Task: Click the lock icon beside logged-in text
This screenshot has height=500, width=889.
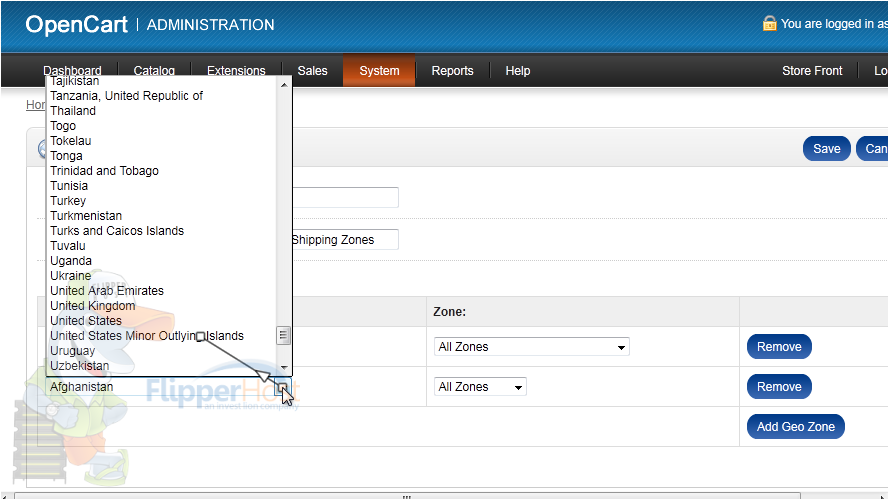Action: coord(769,23)
